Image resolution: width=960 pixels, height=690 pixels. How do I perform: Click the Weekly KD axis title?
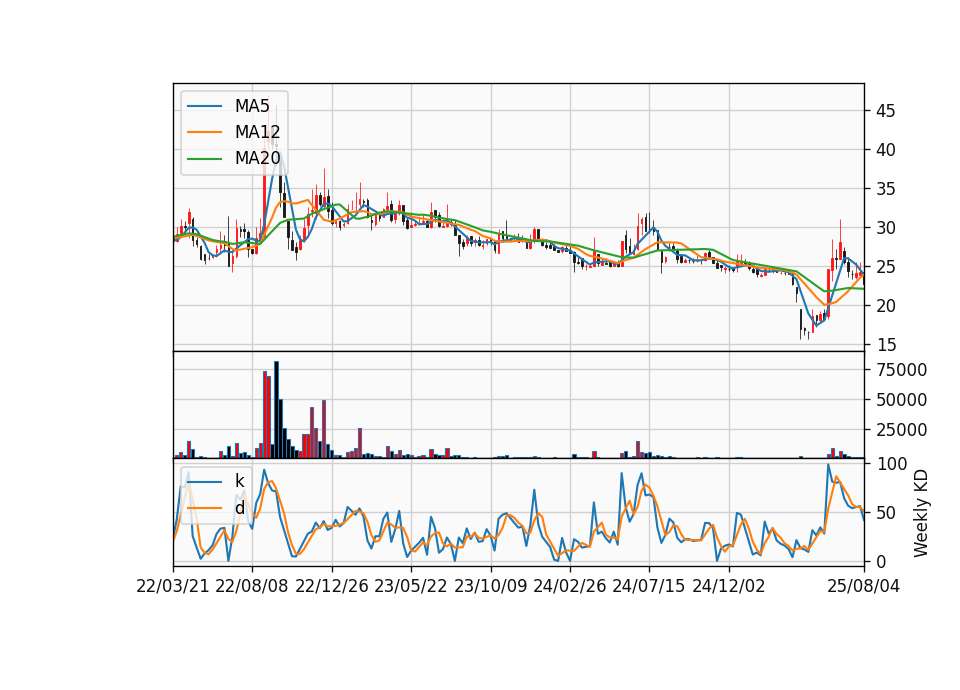point(921,513)
